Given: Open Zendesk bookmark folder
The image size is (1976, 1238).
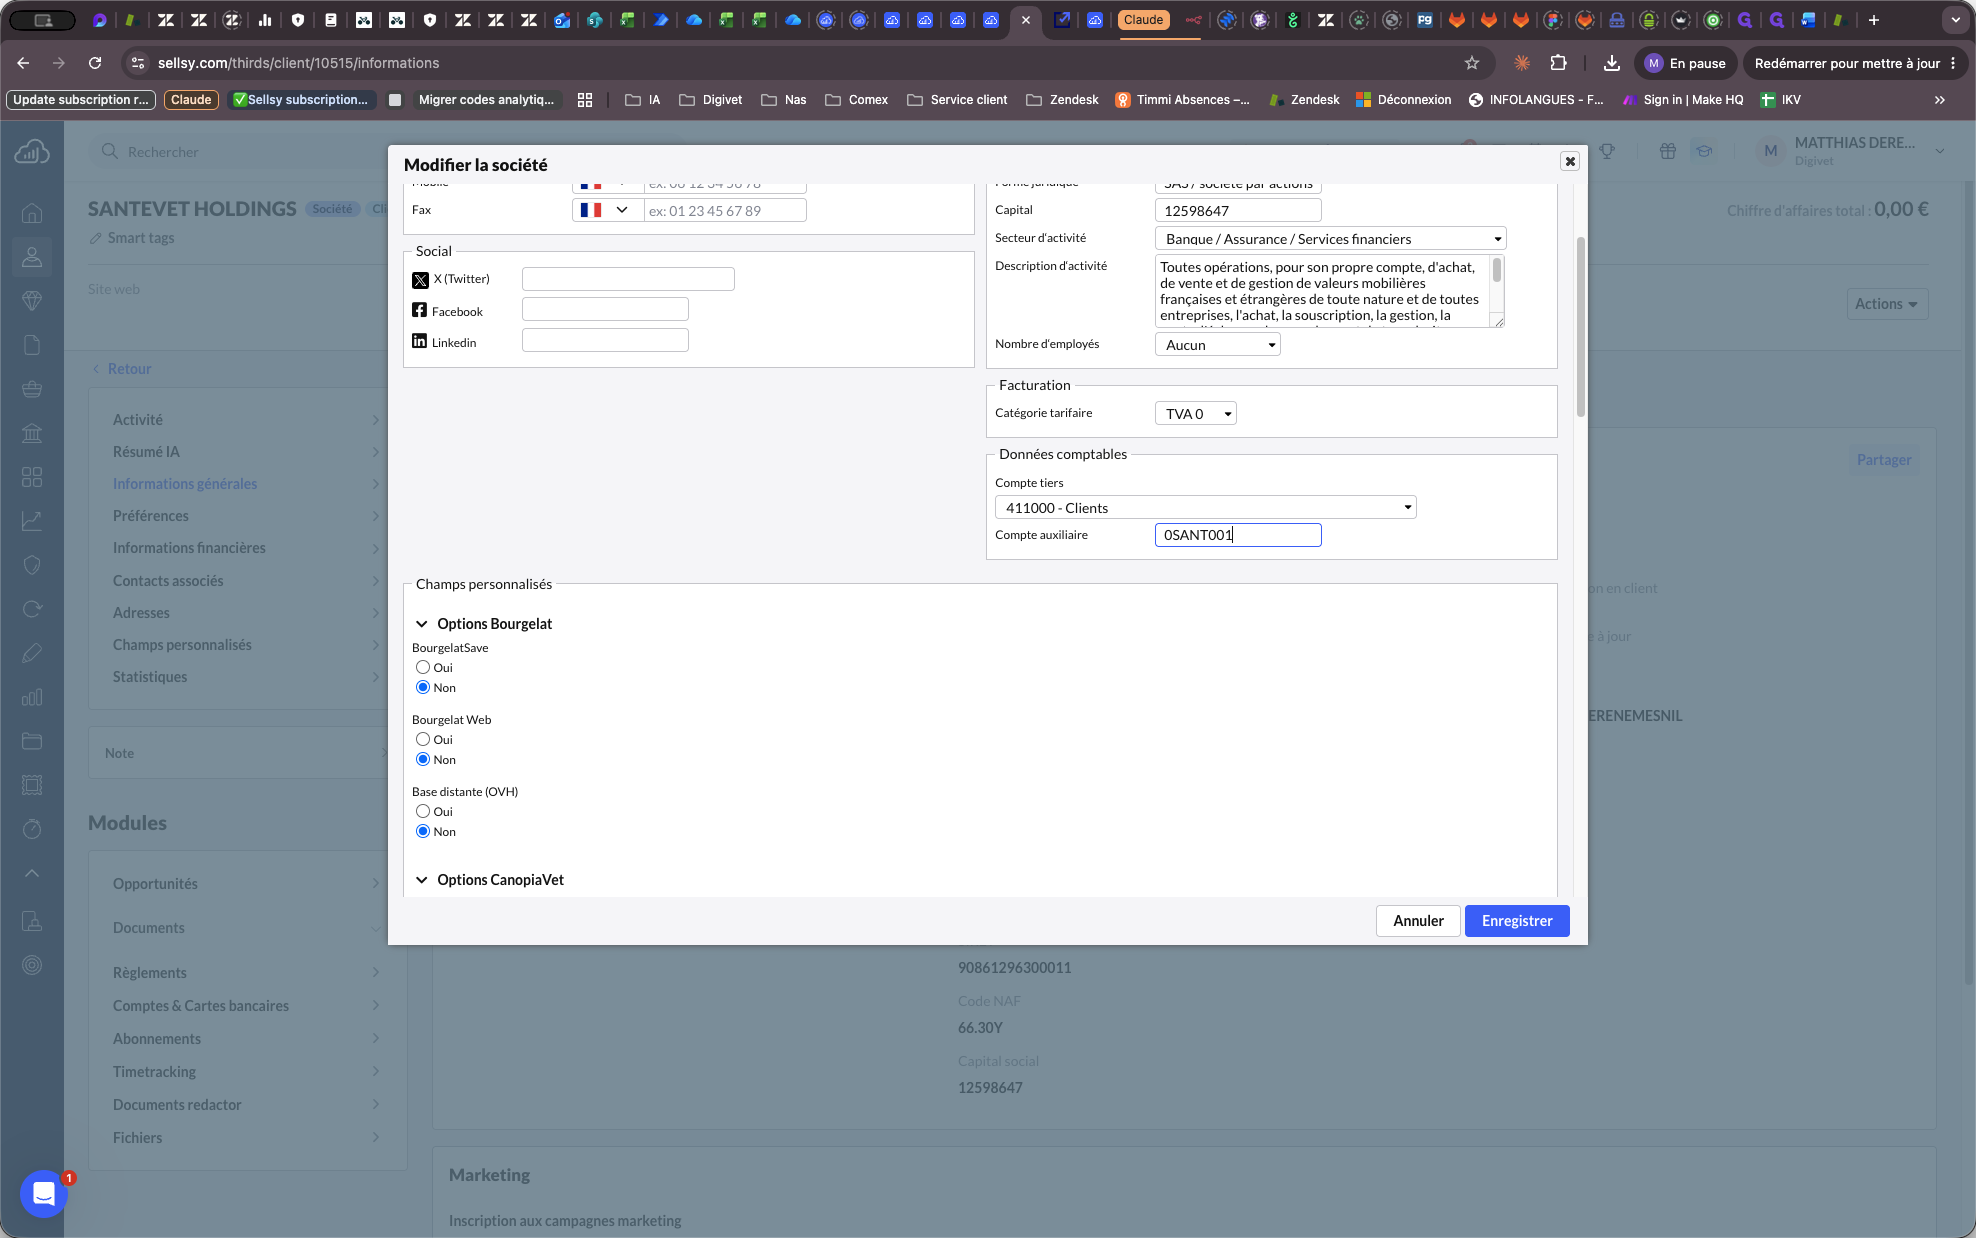Looking at the screenshot, I should [x=1062, y=100].
